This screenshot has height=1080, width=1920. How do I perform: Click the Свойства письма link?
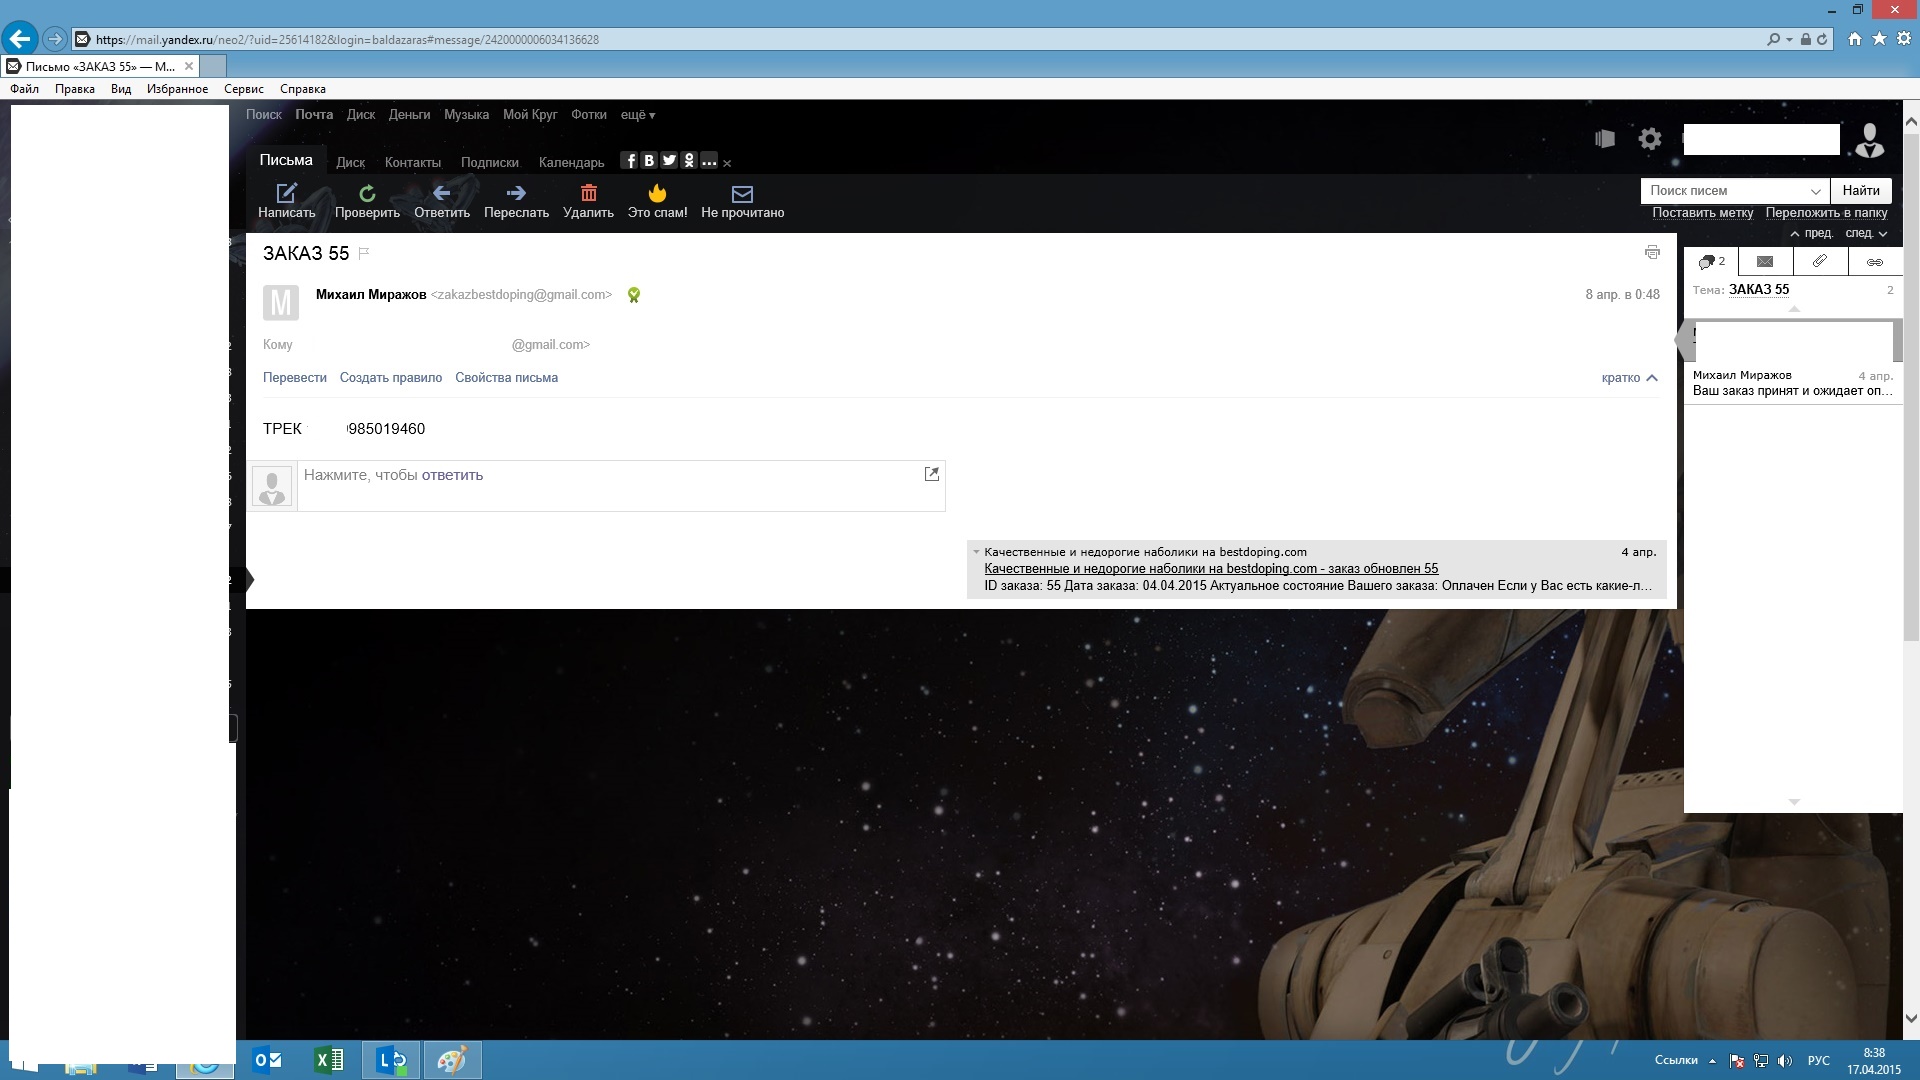[506, 378]
